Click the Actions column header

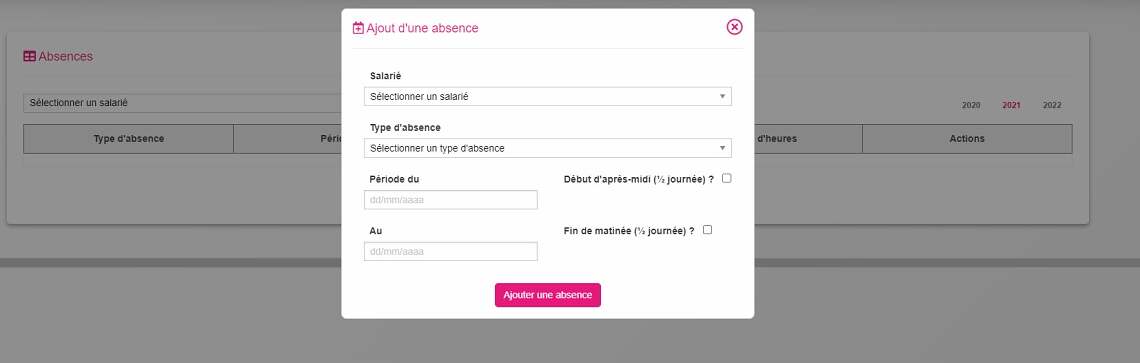[x=967, y=139]
